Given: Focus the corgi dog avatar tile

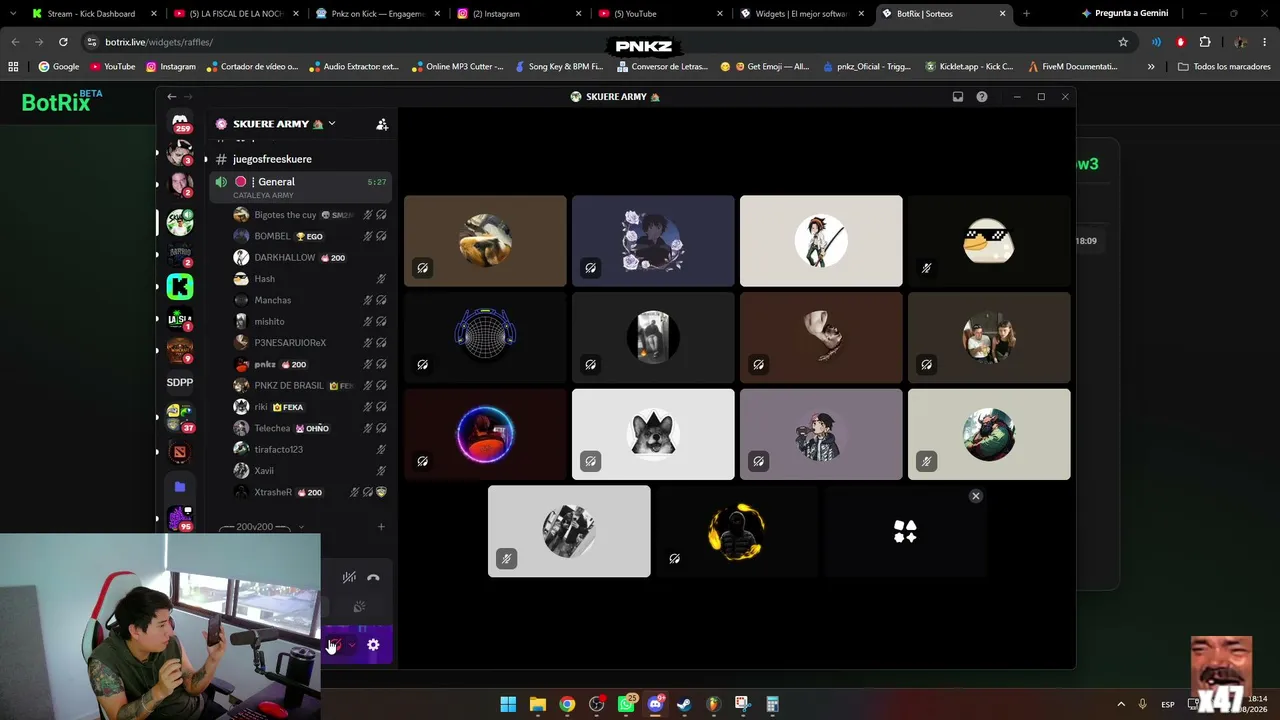Looking at the screenshot, I should (653, 434).
